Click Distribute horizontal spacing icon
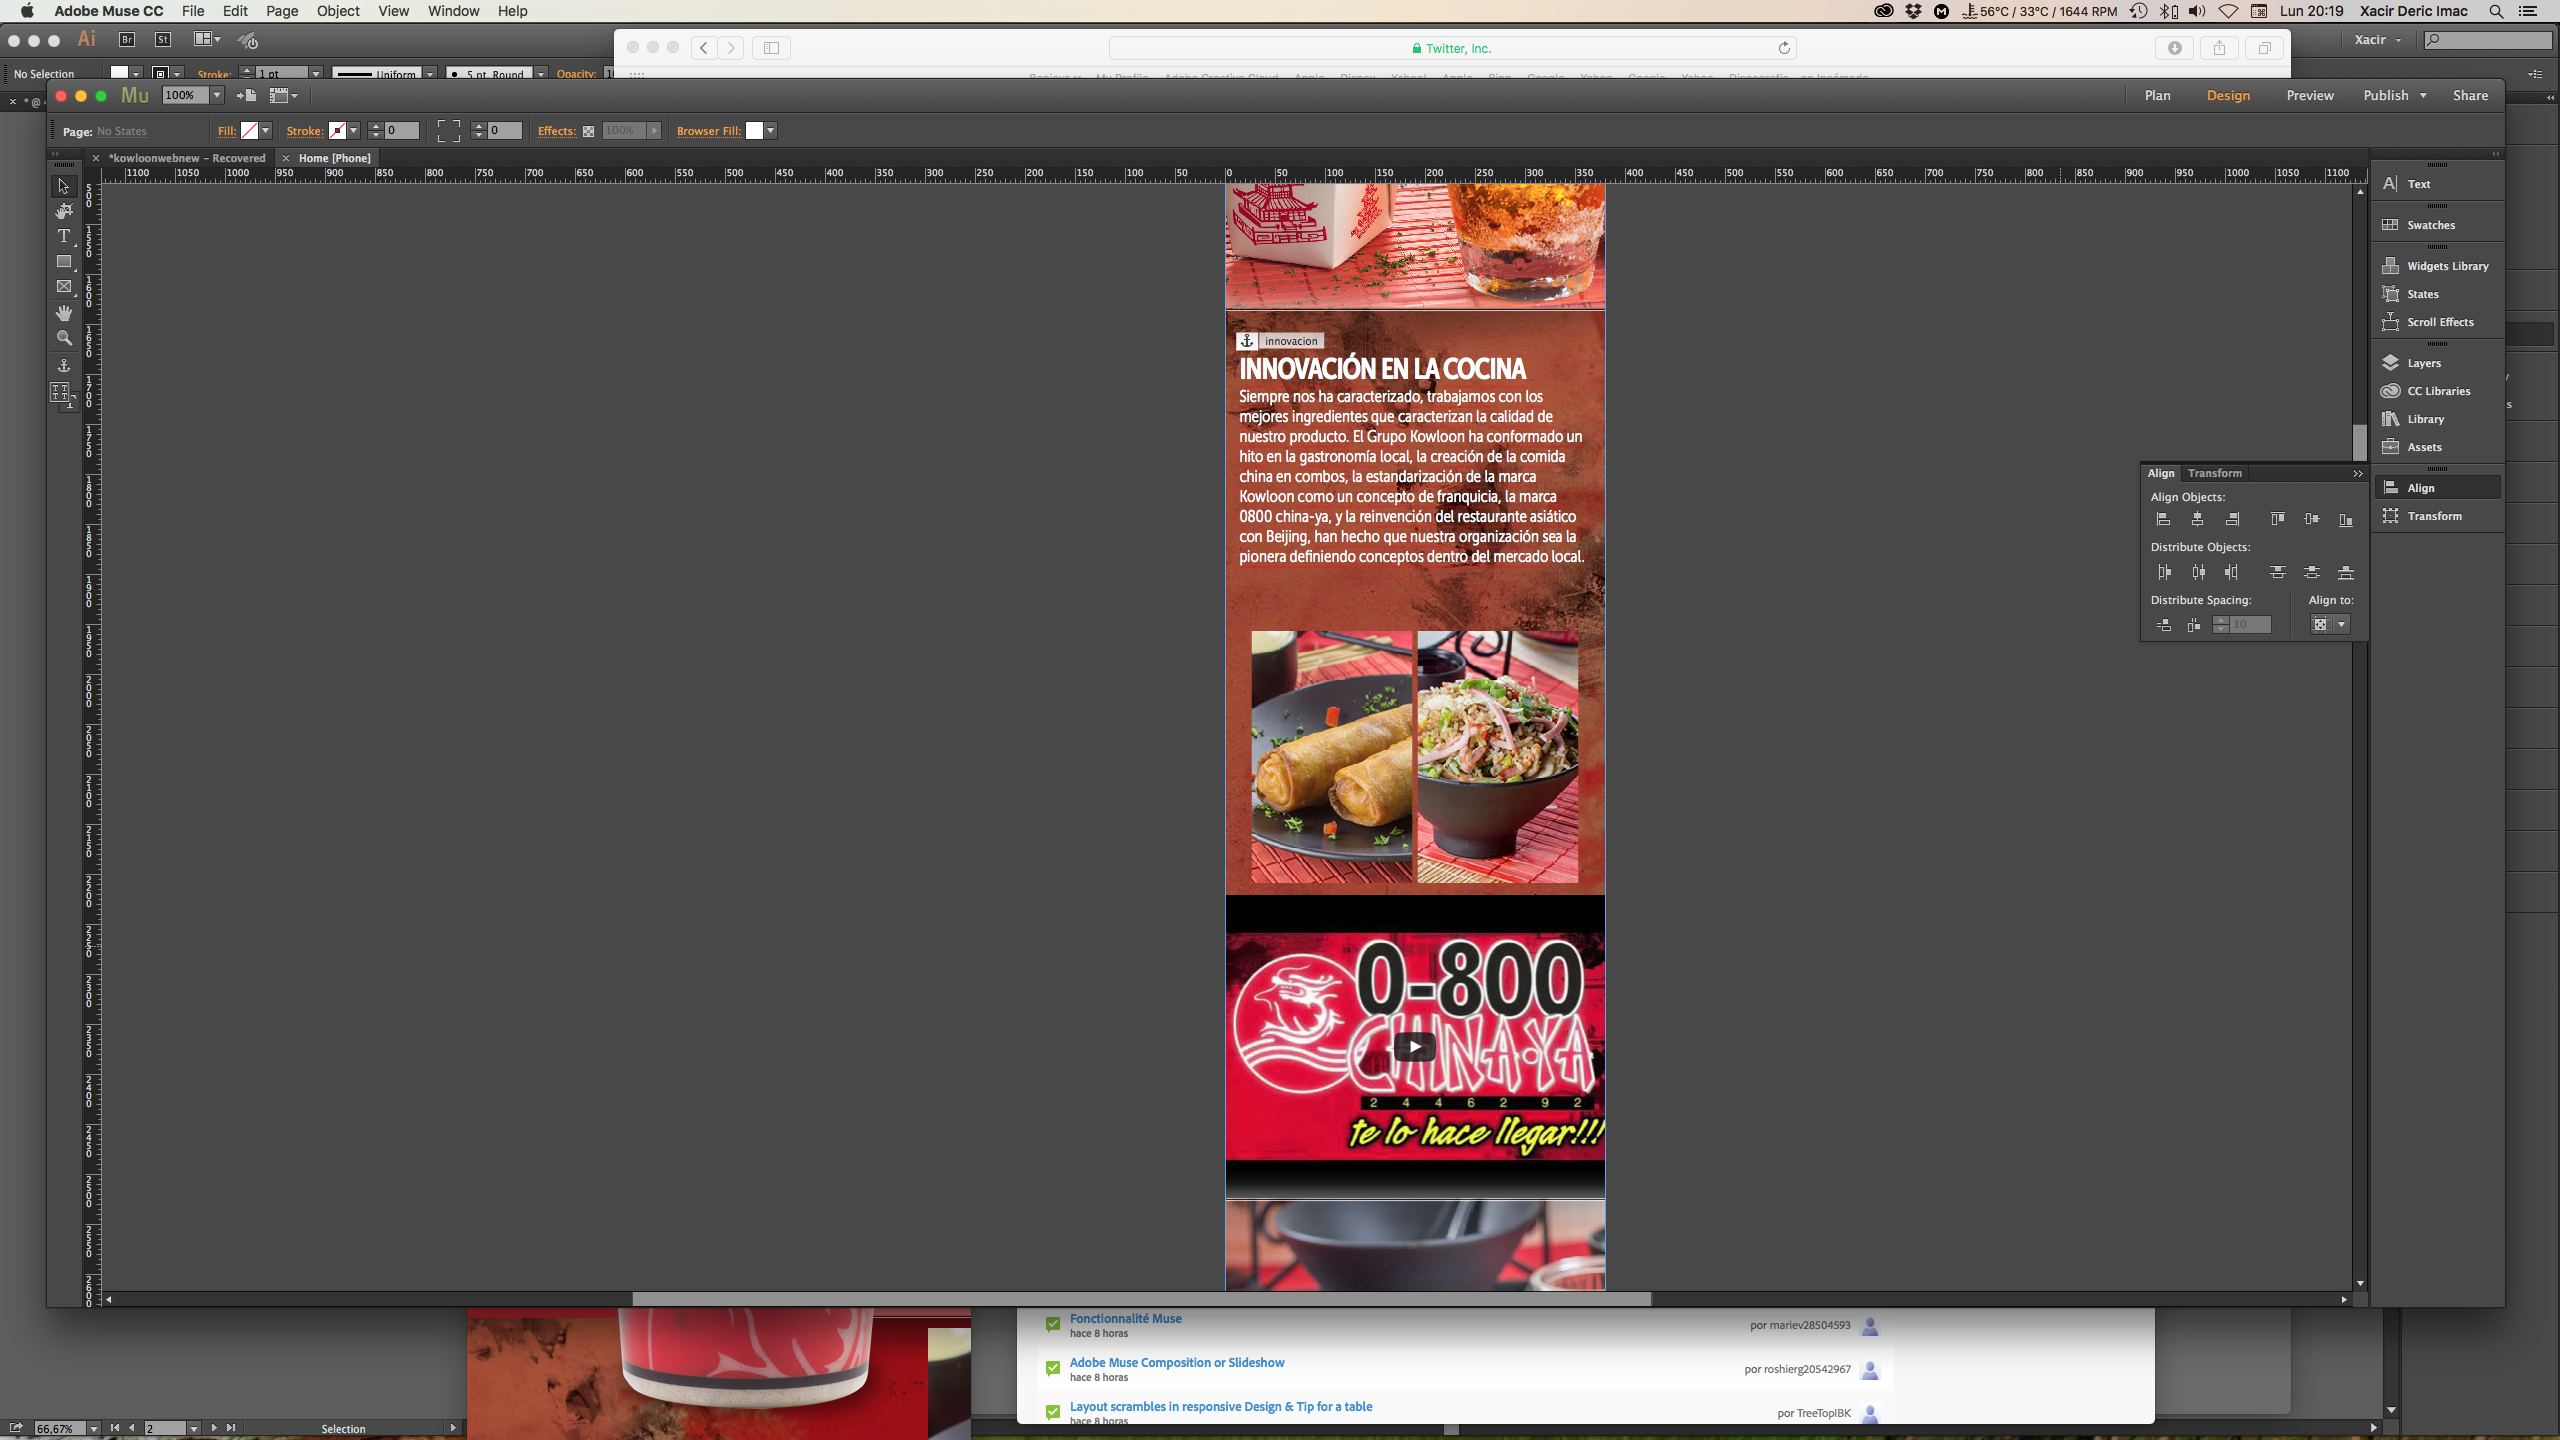2560x1440 pixels. [2193, 625]
